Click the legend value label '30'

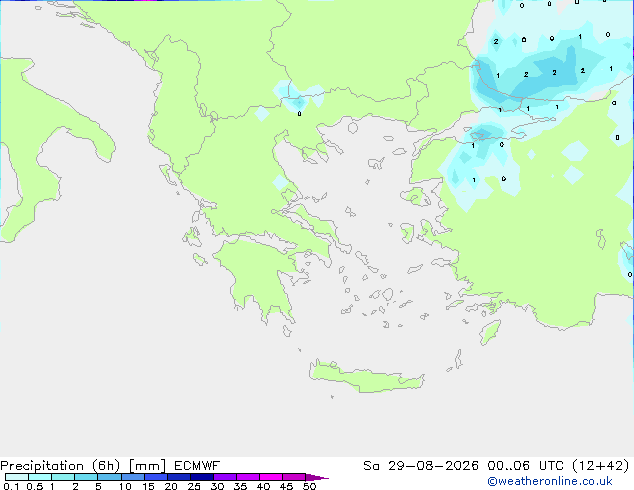click(217, 486)
